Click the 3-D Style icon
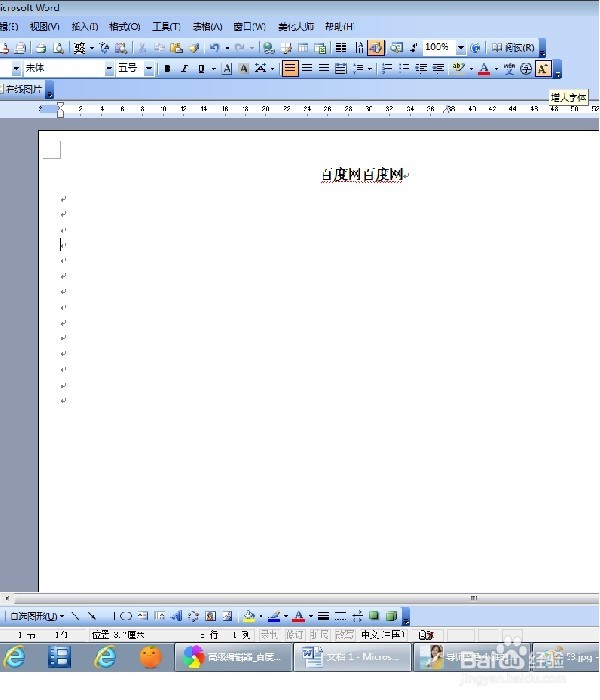600x700 pixels. (x=391, y=616)
